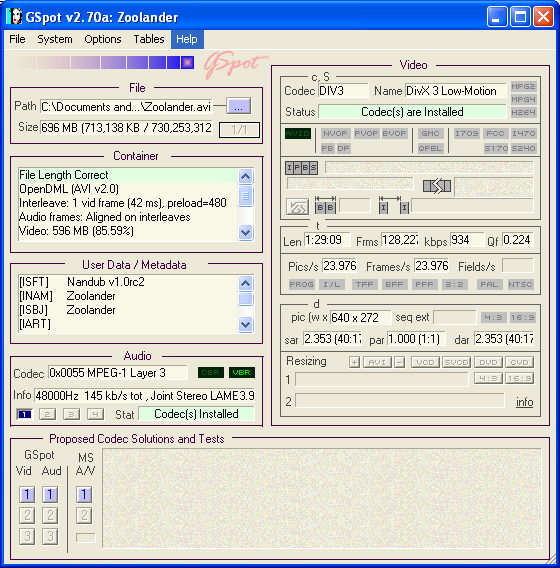Screen dimensions: 560x568
Task: Click GSpot Aud test button 1
Action: 50,494
